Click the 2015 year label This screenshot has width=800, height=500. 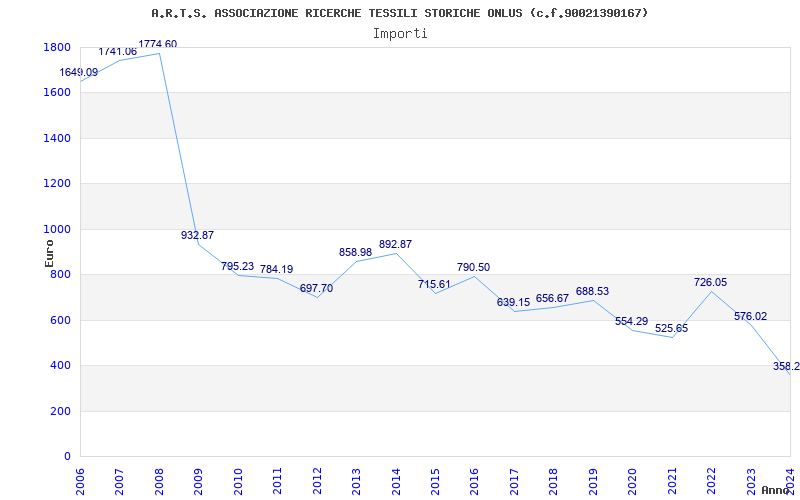tap(435, 482)
